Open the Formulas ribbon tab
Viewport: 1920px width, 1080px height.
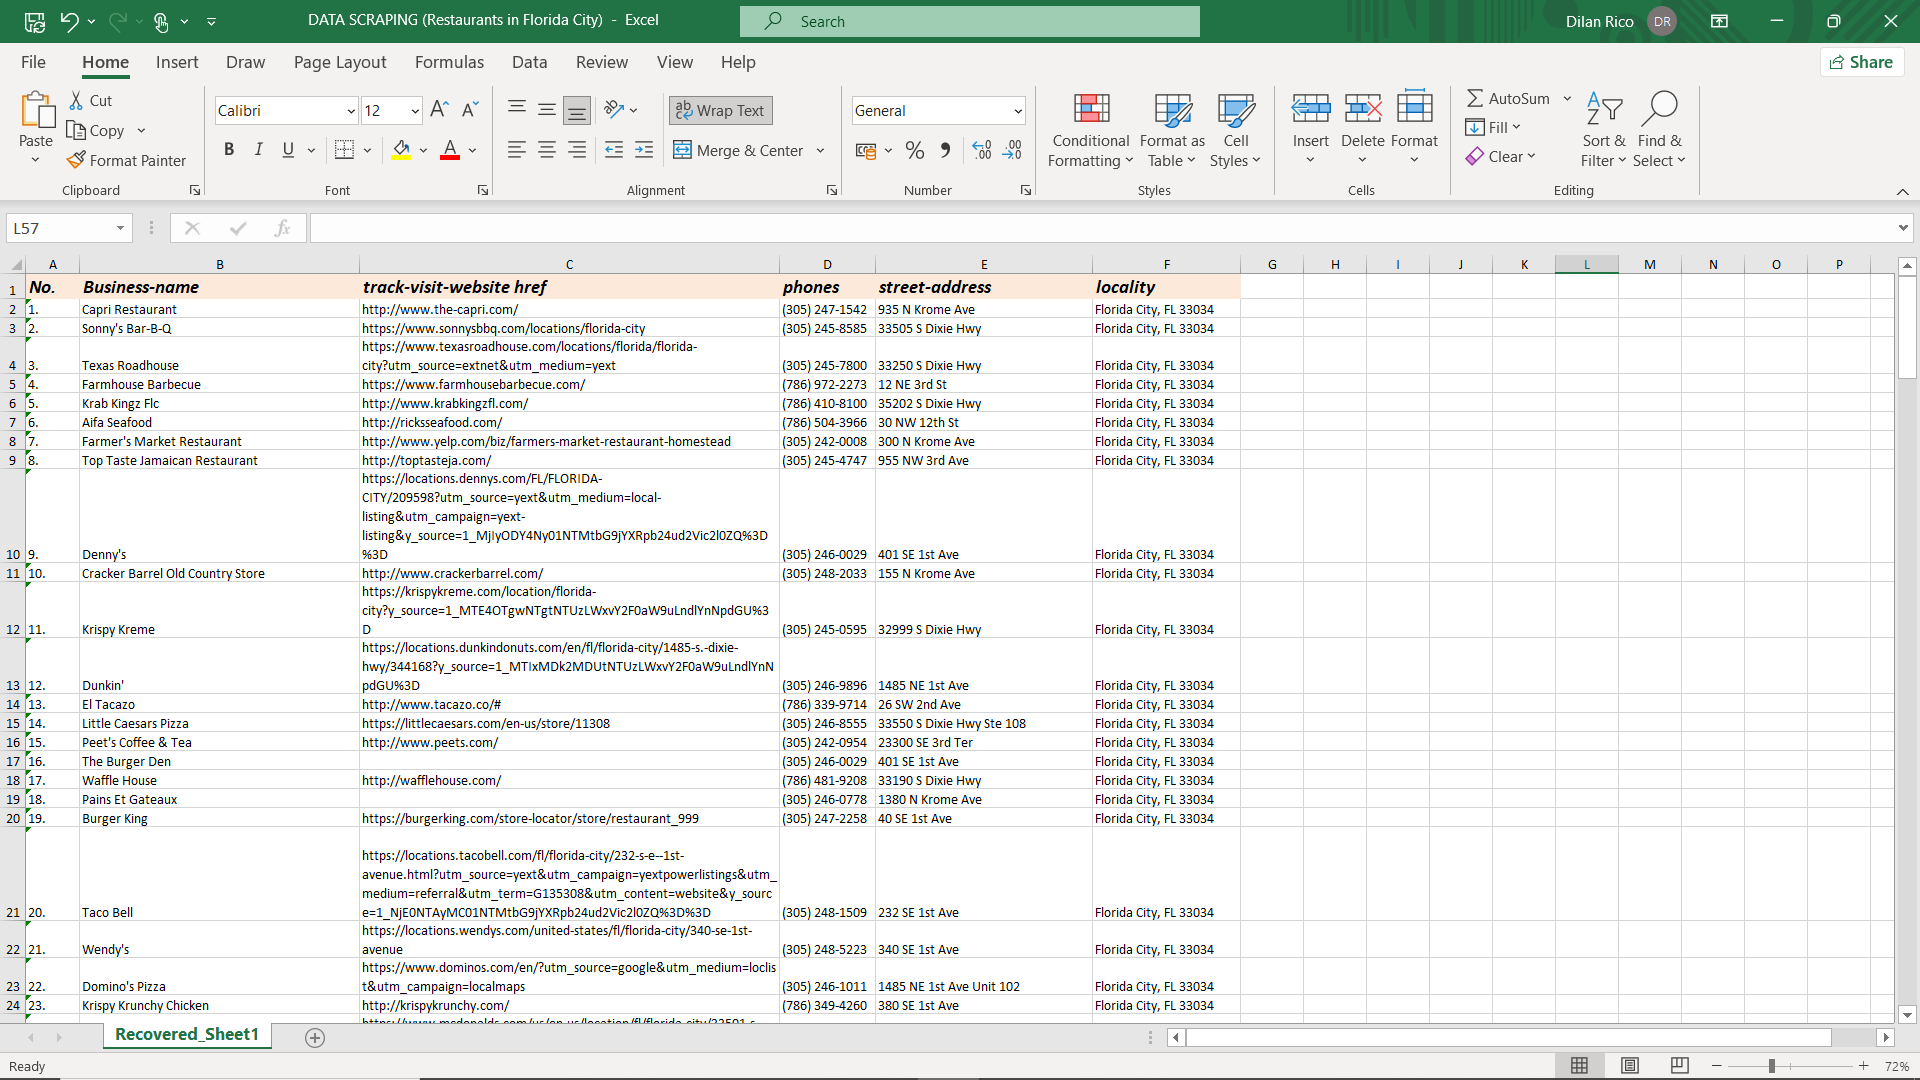point(449,62)
